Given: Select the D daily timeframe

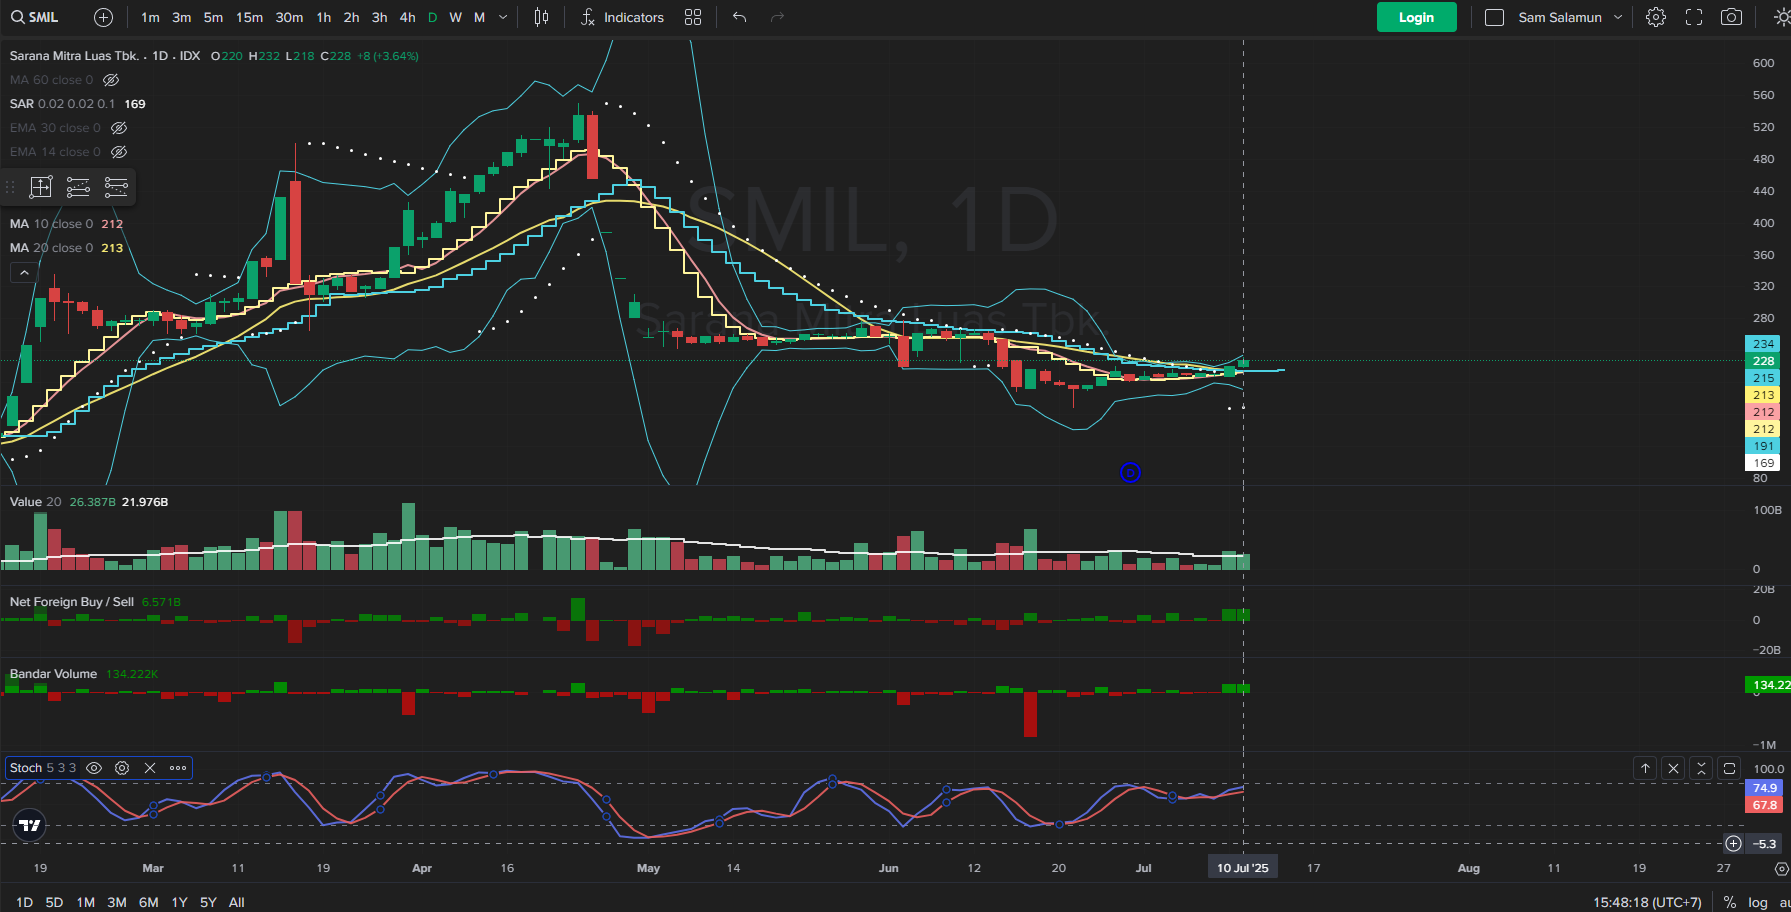Looking at the screenshot, I should tap(432, 17).
